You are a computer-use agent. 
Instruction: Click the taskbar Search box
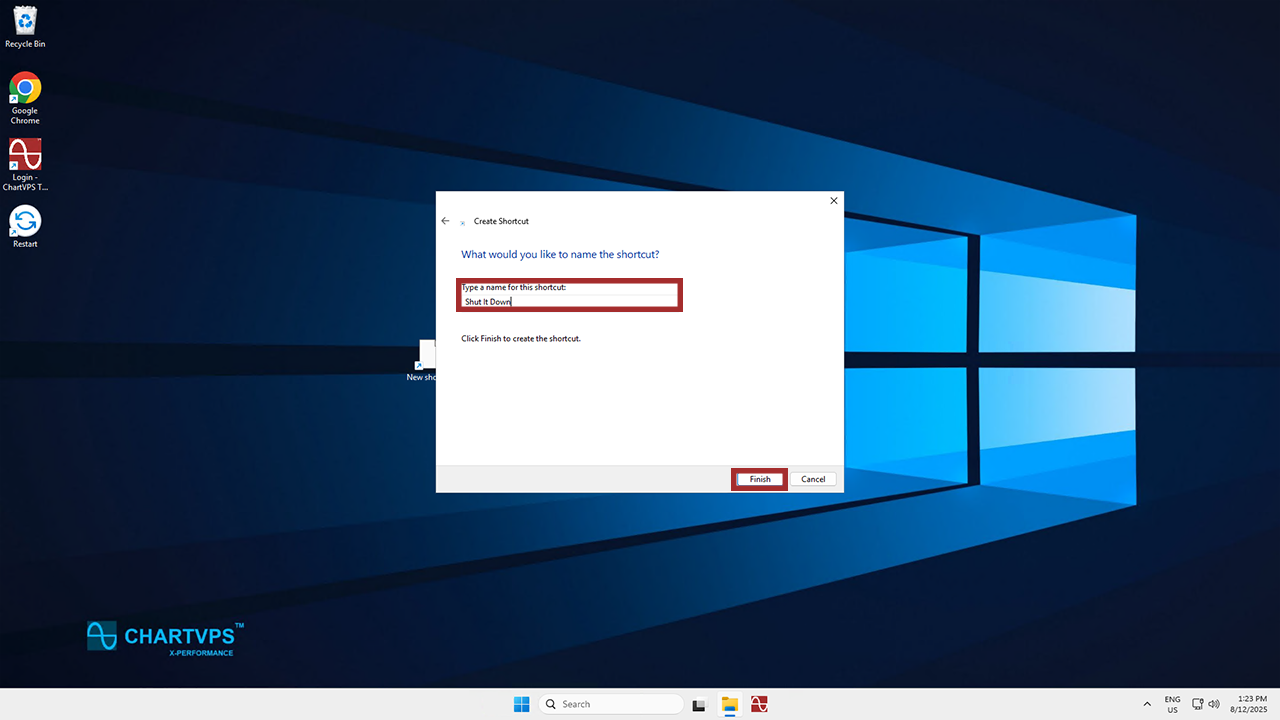click(611, 704)
